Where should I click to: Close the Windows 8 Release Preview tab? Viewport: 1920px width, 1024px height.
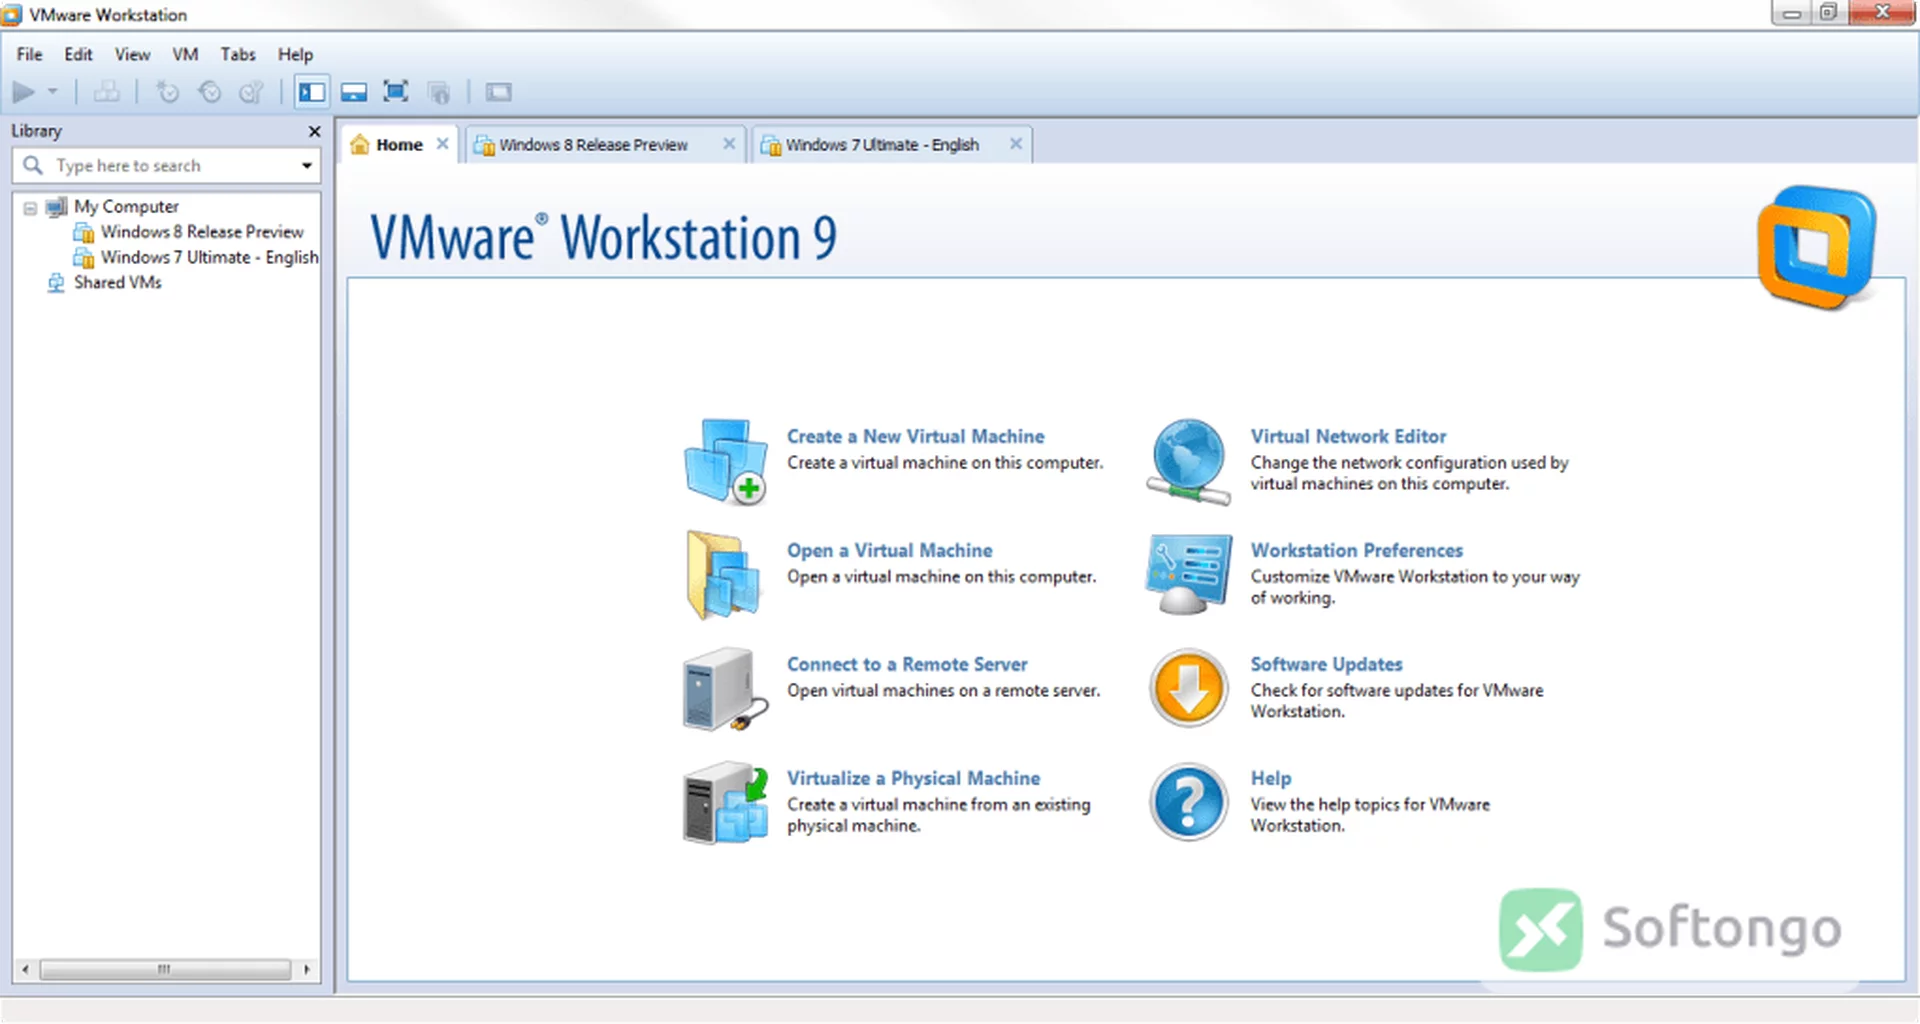(729, 144)
